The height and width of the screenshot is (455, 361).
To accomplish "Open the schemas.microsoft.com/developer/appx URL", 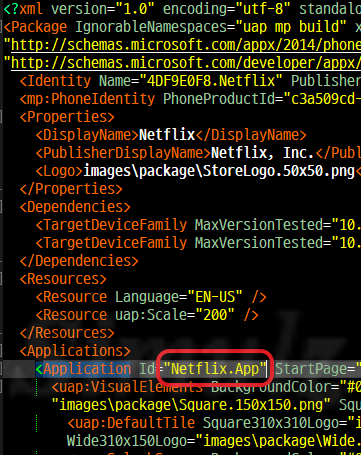I will click(186, 63).
